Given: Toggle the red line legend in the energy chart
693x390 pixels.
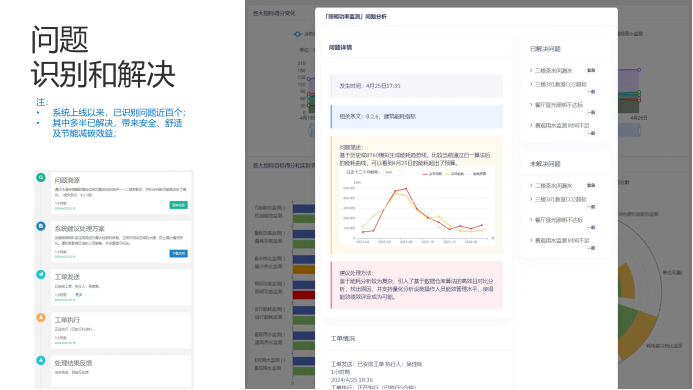Looking at the screenshot, I should (432, 174).
